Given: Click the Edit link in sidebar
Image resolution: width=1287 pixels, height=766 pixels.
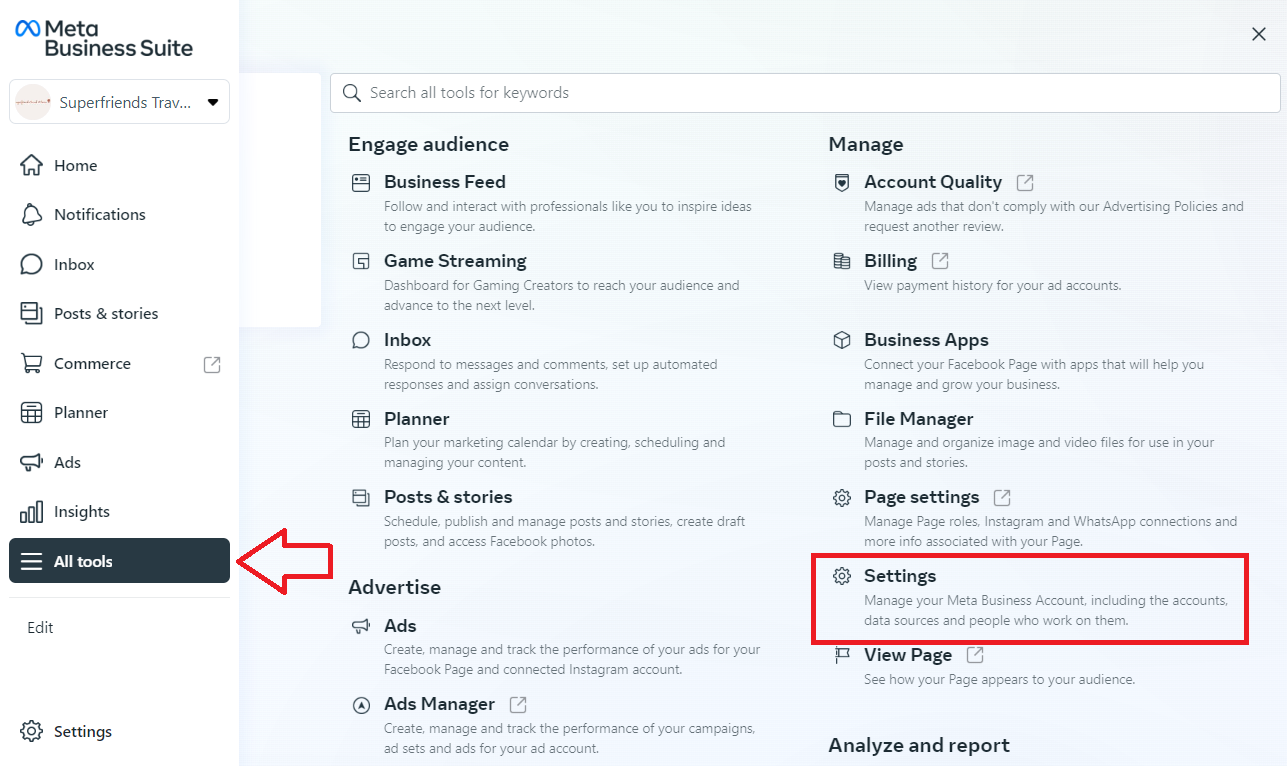Looking at the screenshot, I should tap(40, 628).
